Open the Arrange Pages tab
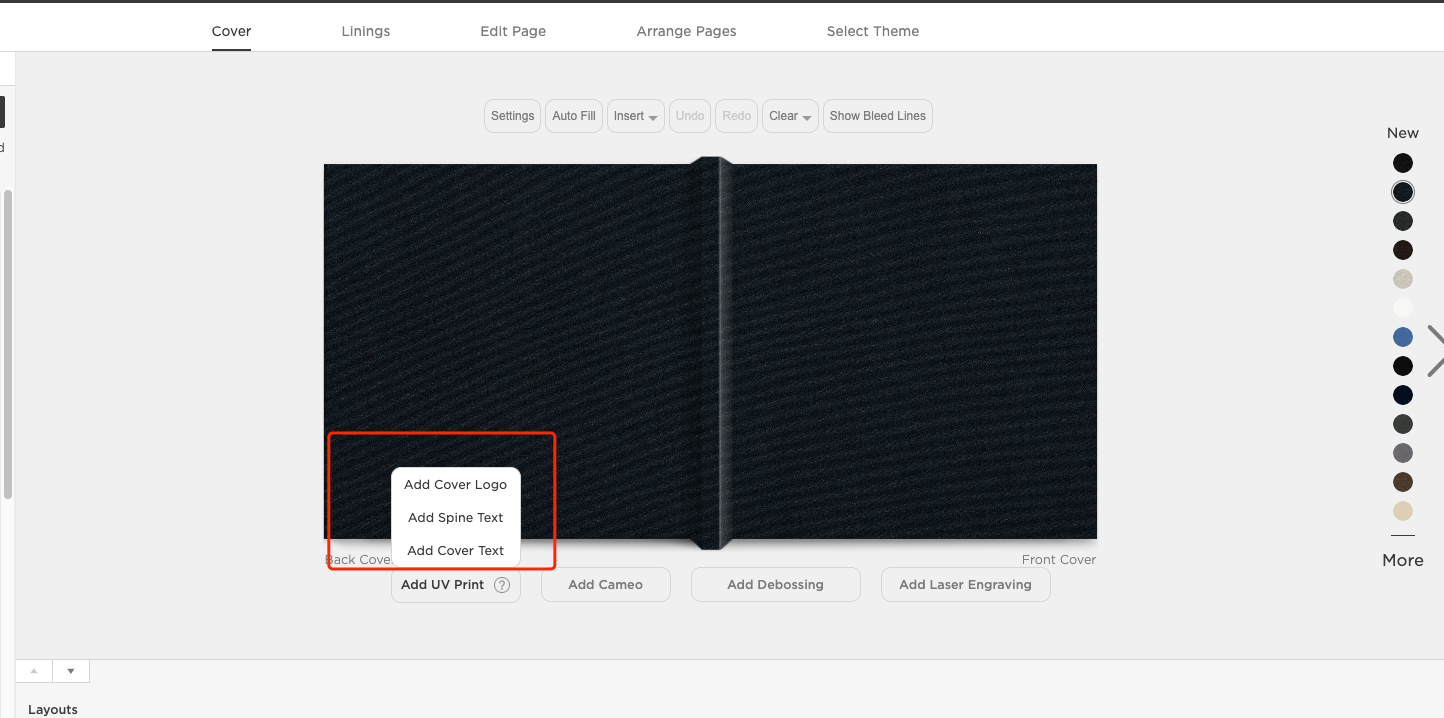The image size is (1444, 718). tap(686, 31)
